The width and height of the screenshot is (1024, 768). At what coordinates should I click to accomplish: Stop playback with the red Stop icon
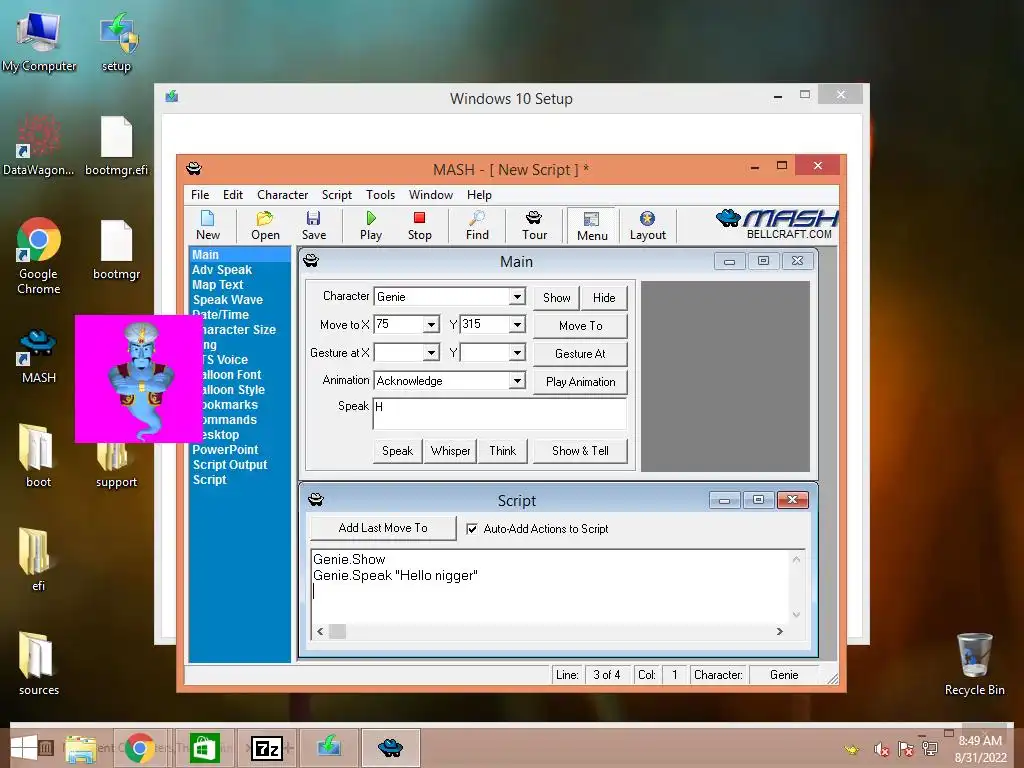(419, 225)
